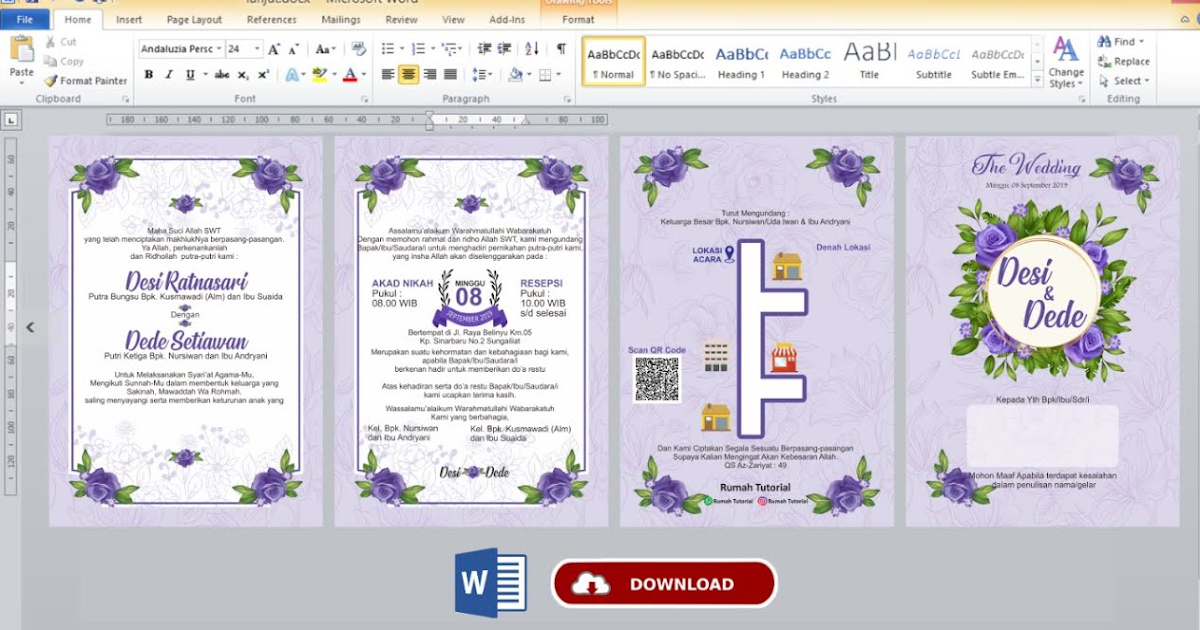
Task: Apply yellow text highlight color
Action: pyautogui.click(x=320, y=74)
